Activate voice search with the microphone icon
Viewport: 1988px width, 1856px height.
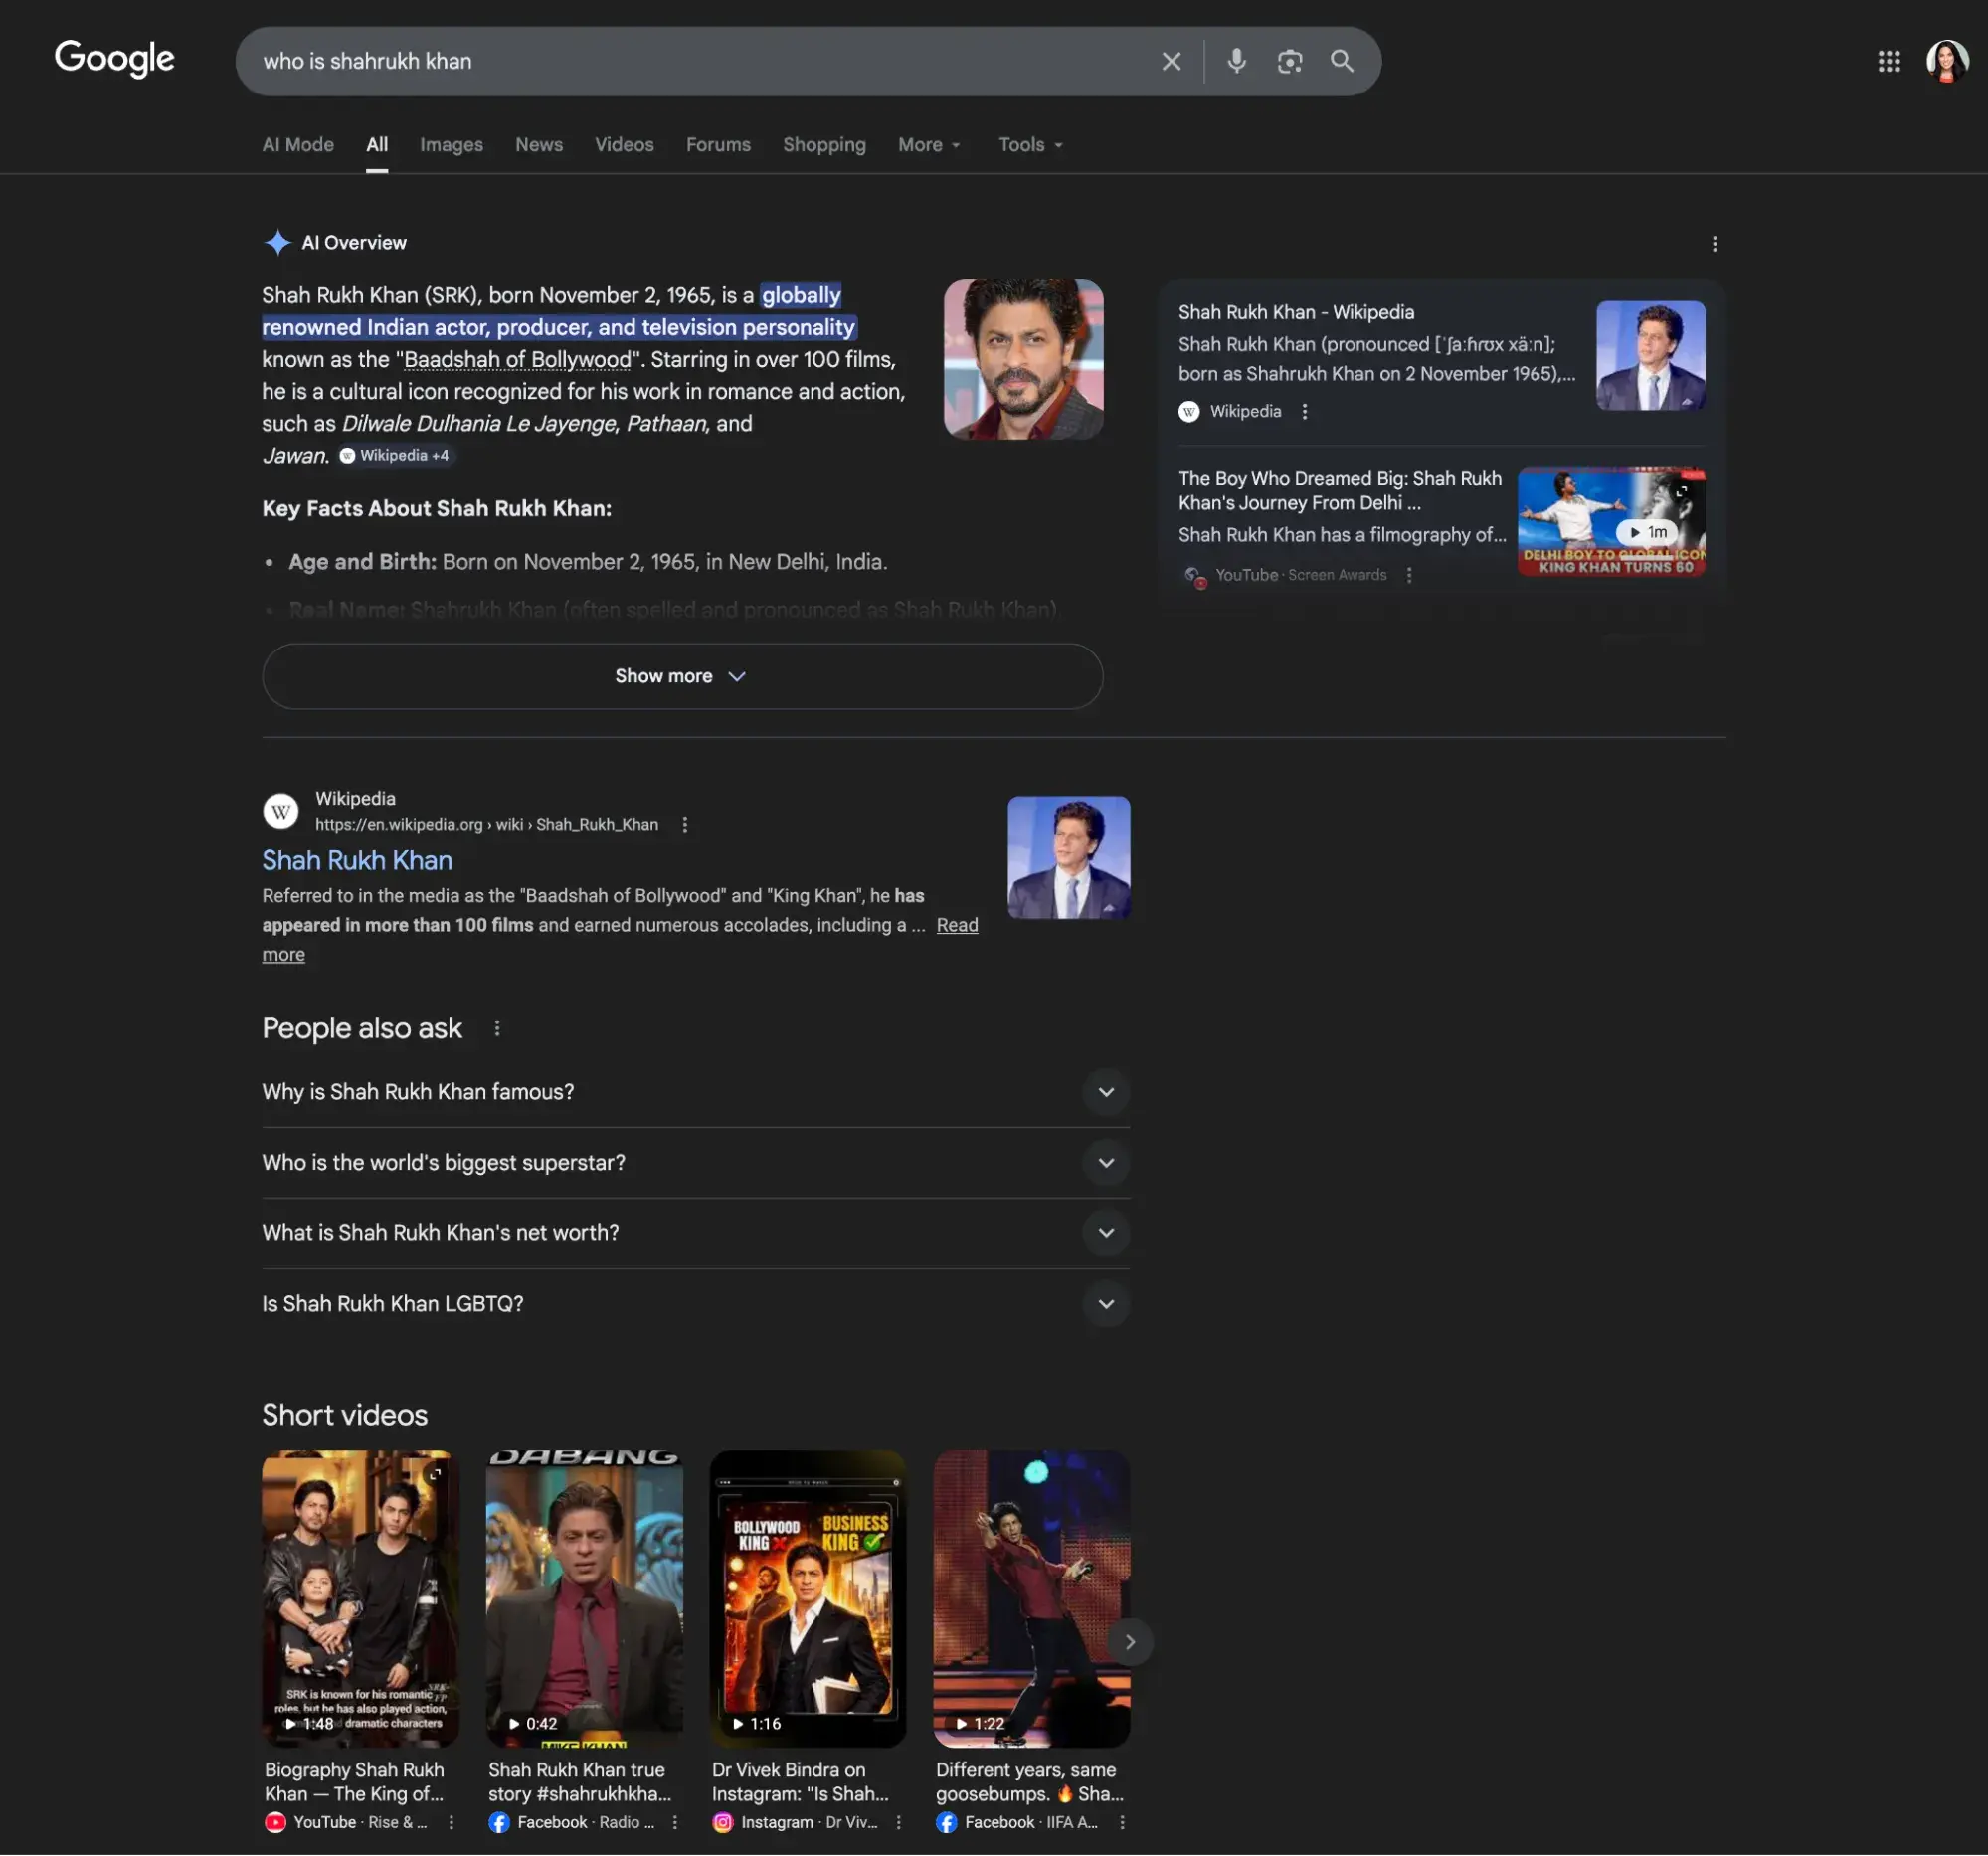[x=1236, y=61]
